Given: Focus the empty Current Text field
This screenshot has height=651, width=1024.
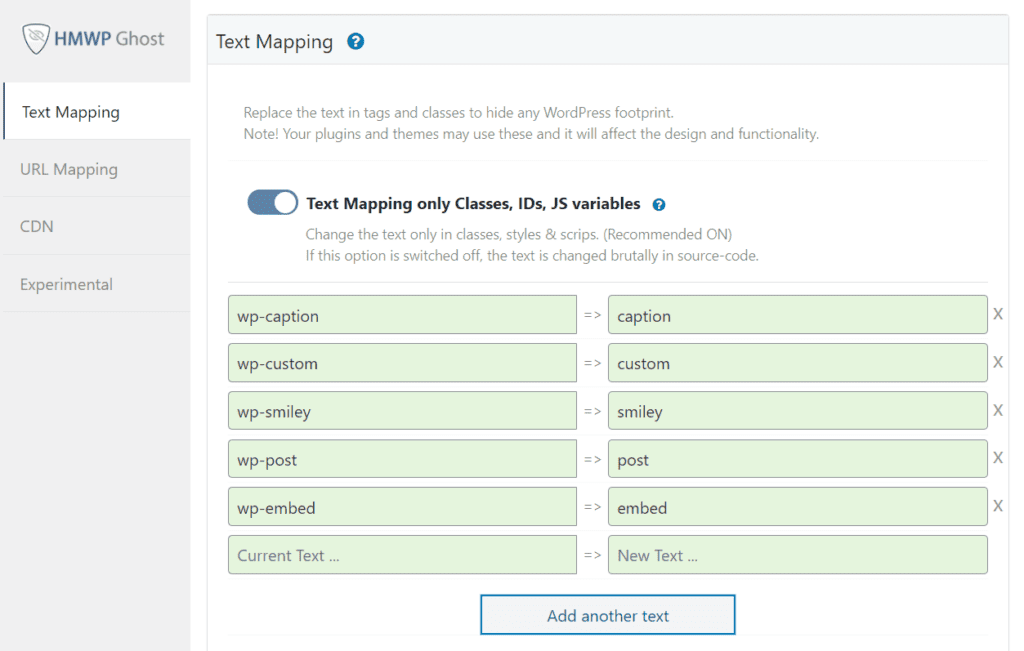Looking at the screenshot, I should [x=402, y=555].
